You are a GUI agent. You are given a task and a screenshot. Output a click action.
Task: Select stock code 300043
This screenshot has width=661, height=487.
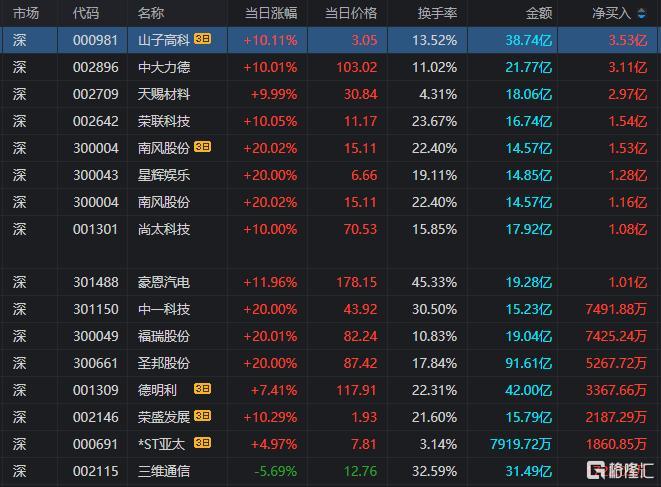96,175
